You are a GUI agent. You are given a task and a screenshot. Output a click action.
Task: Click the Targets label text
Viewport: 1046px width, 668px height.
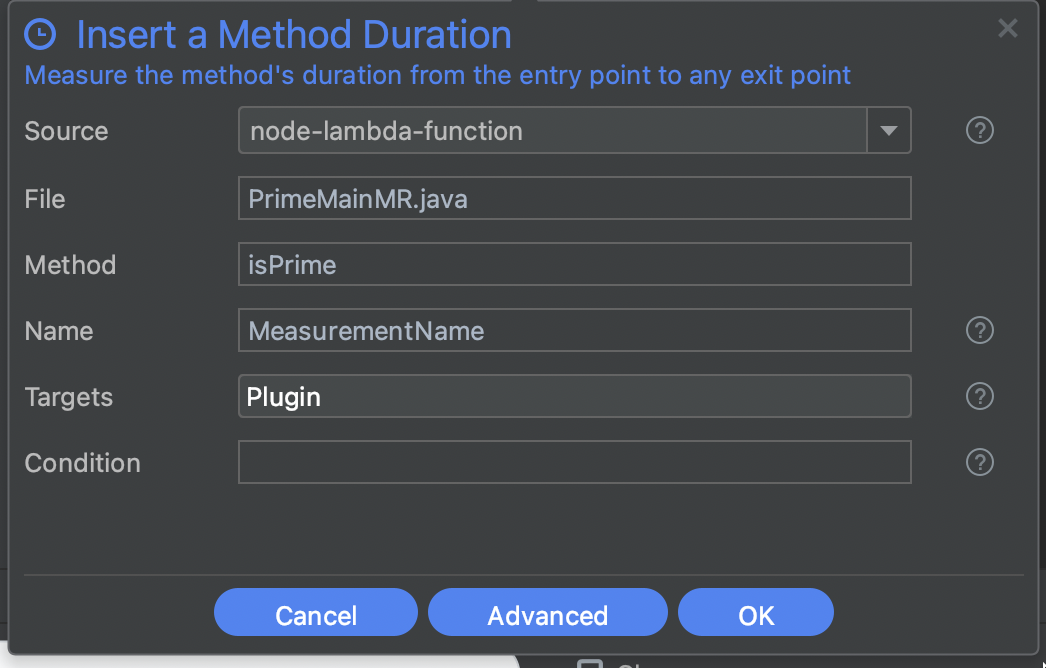68,397
